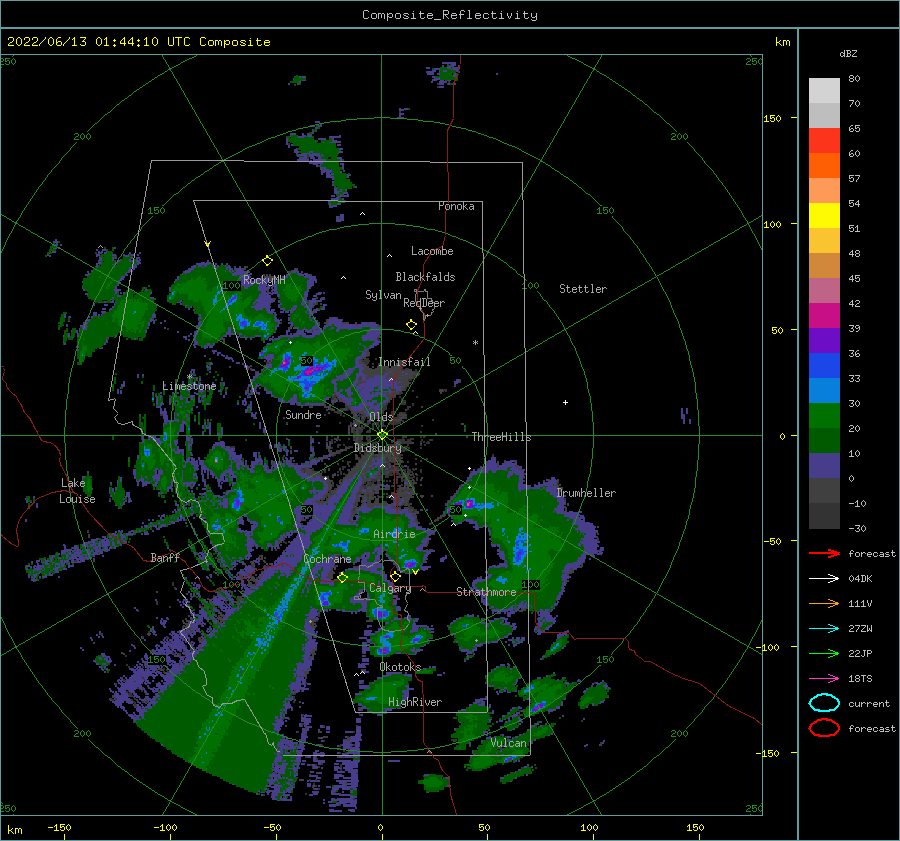Click the Banff town label

165,557
